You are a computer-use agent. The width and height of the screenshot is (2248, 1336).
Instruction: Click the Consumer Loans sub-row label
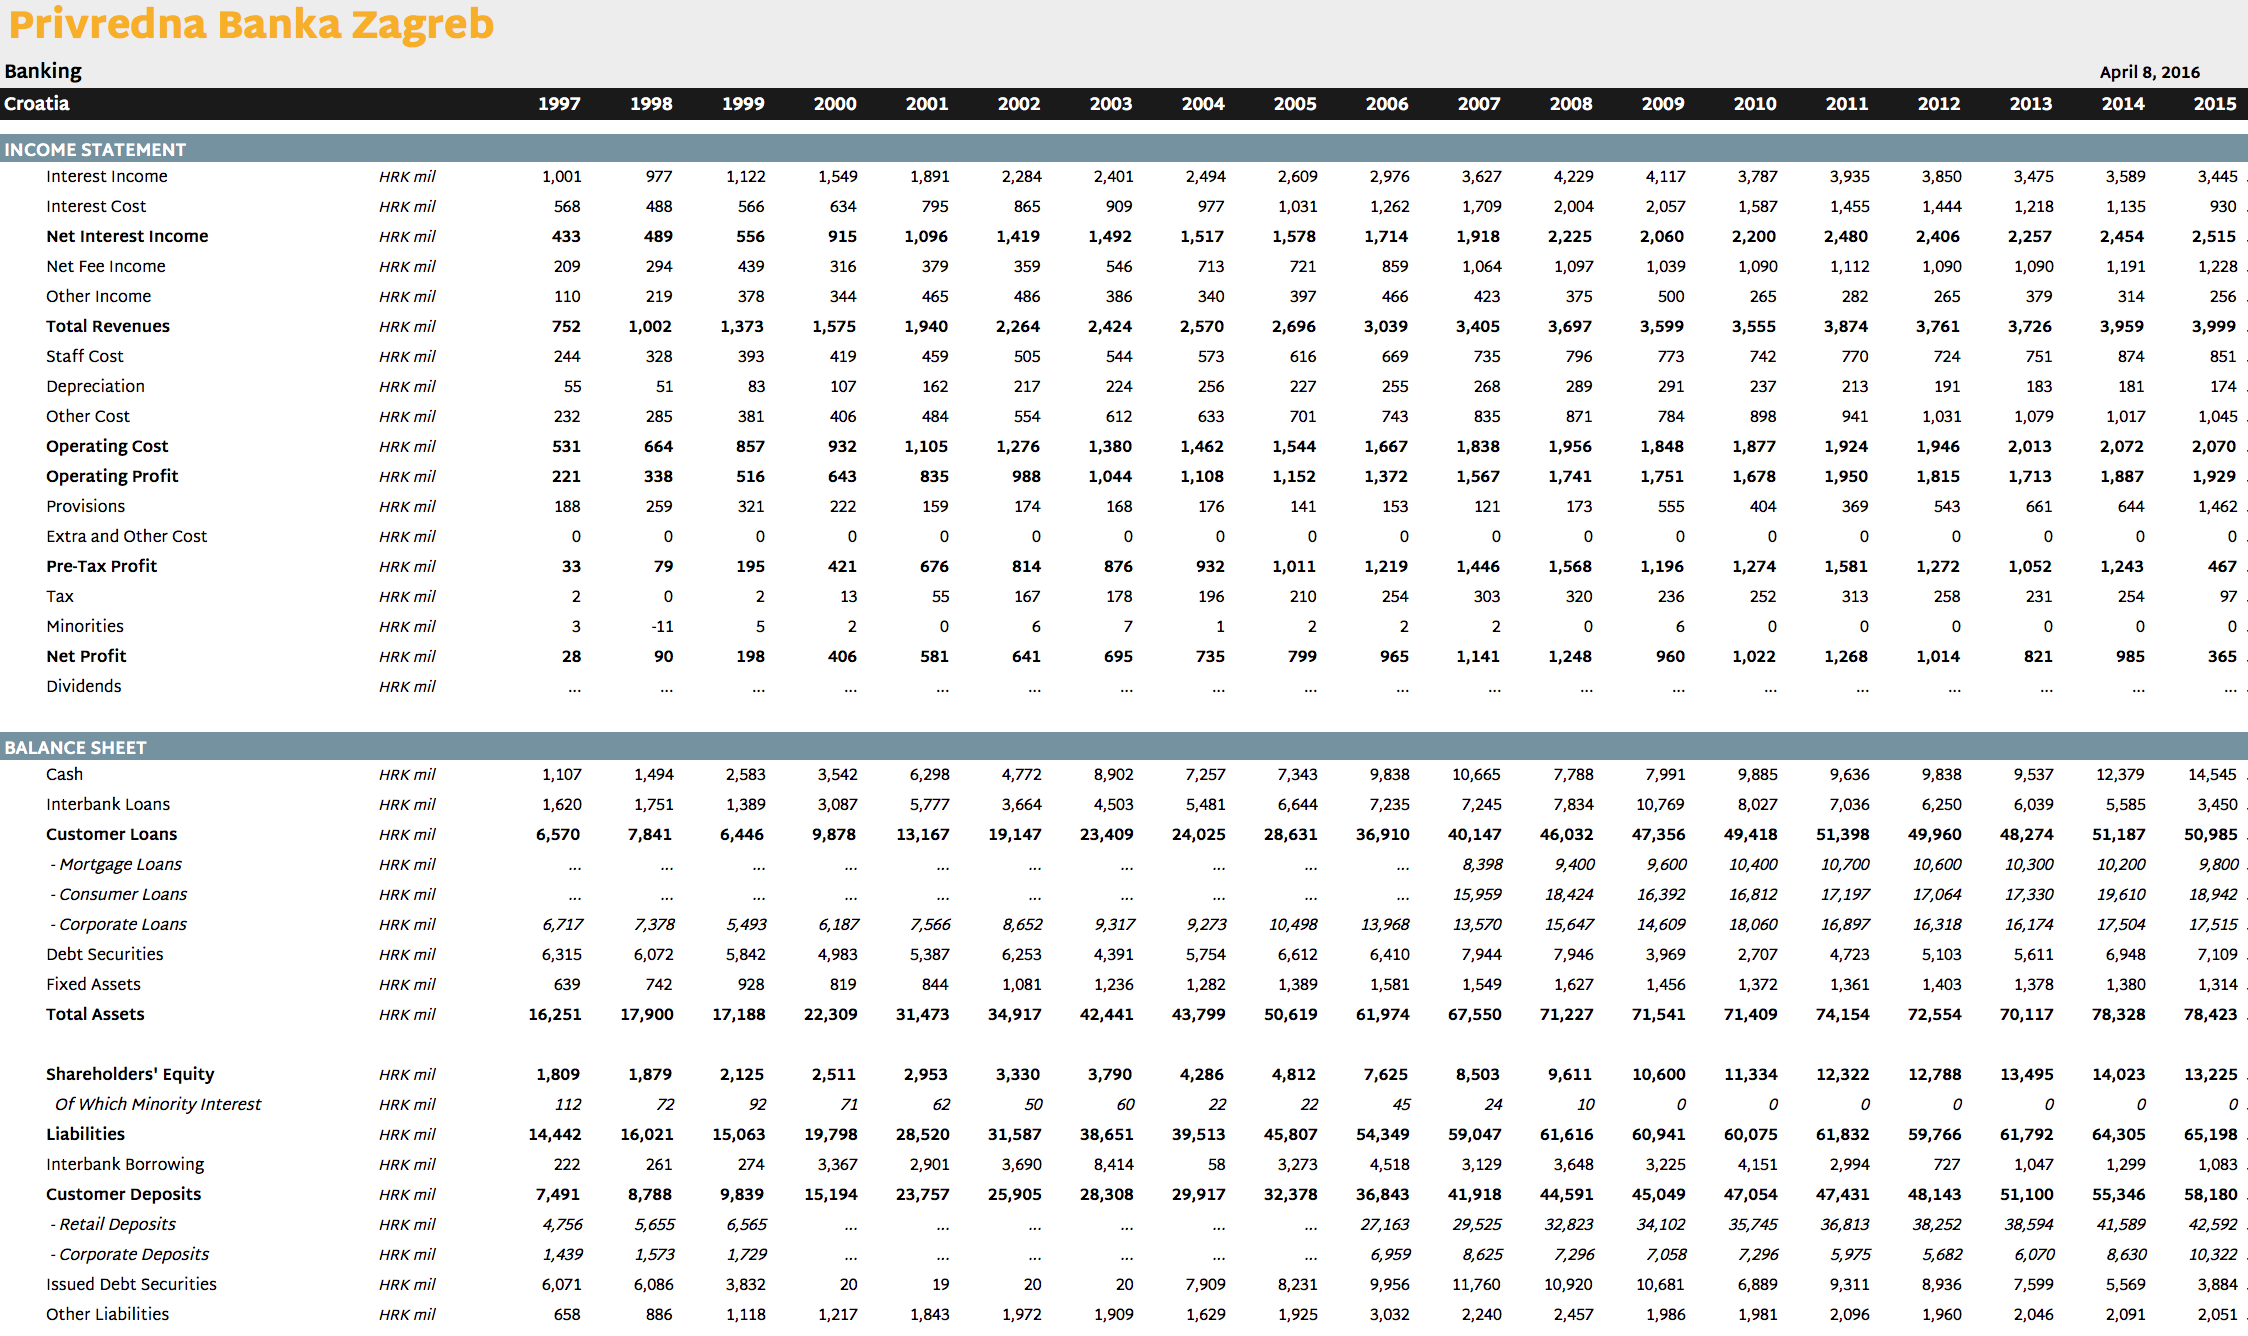point(119,894)
